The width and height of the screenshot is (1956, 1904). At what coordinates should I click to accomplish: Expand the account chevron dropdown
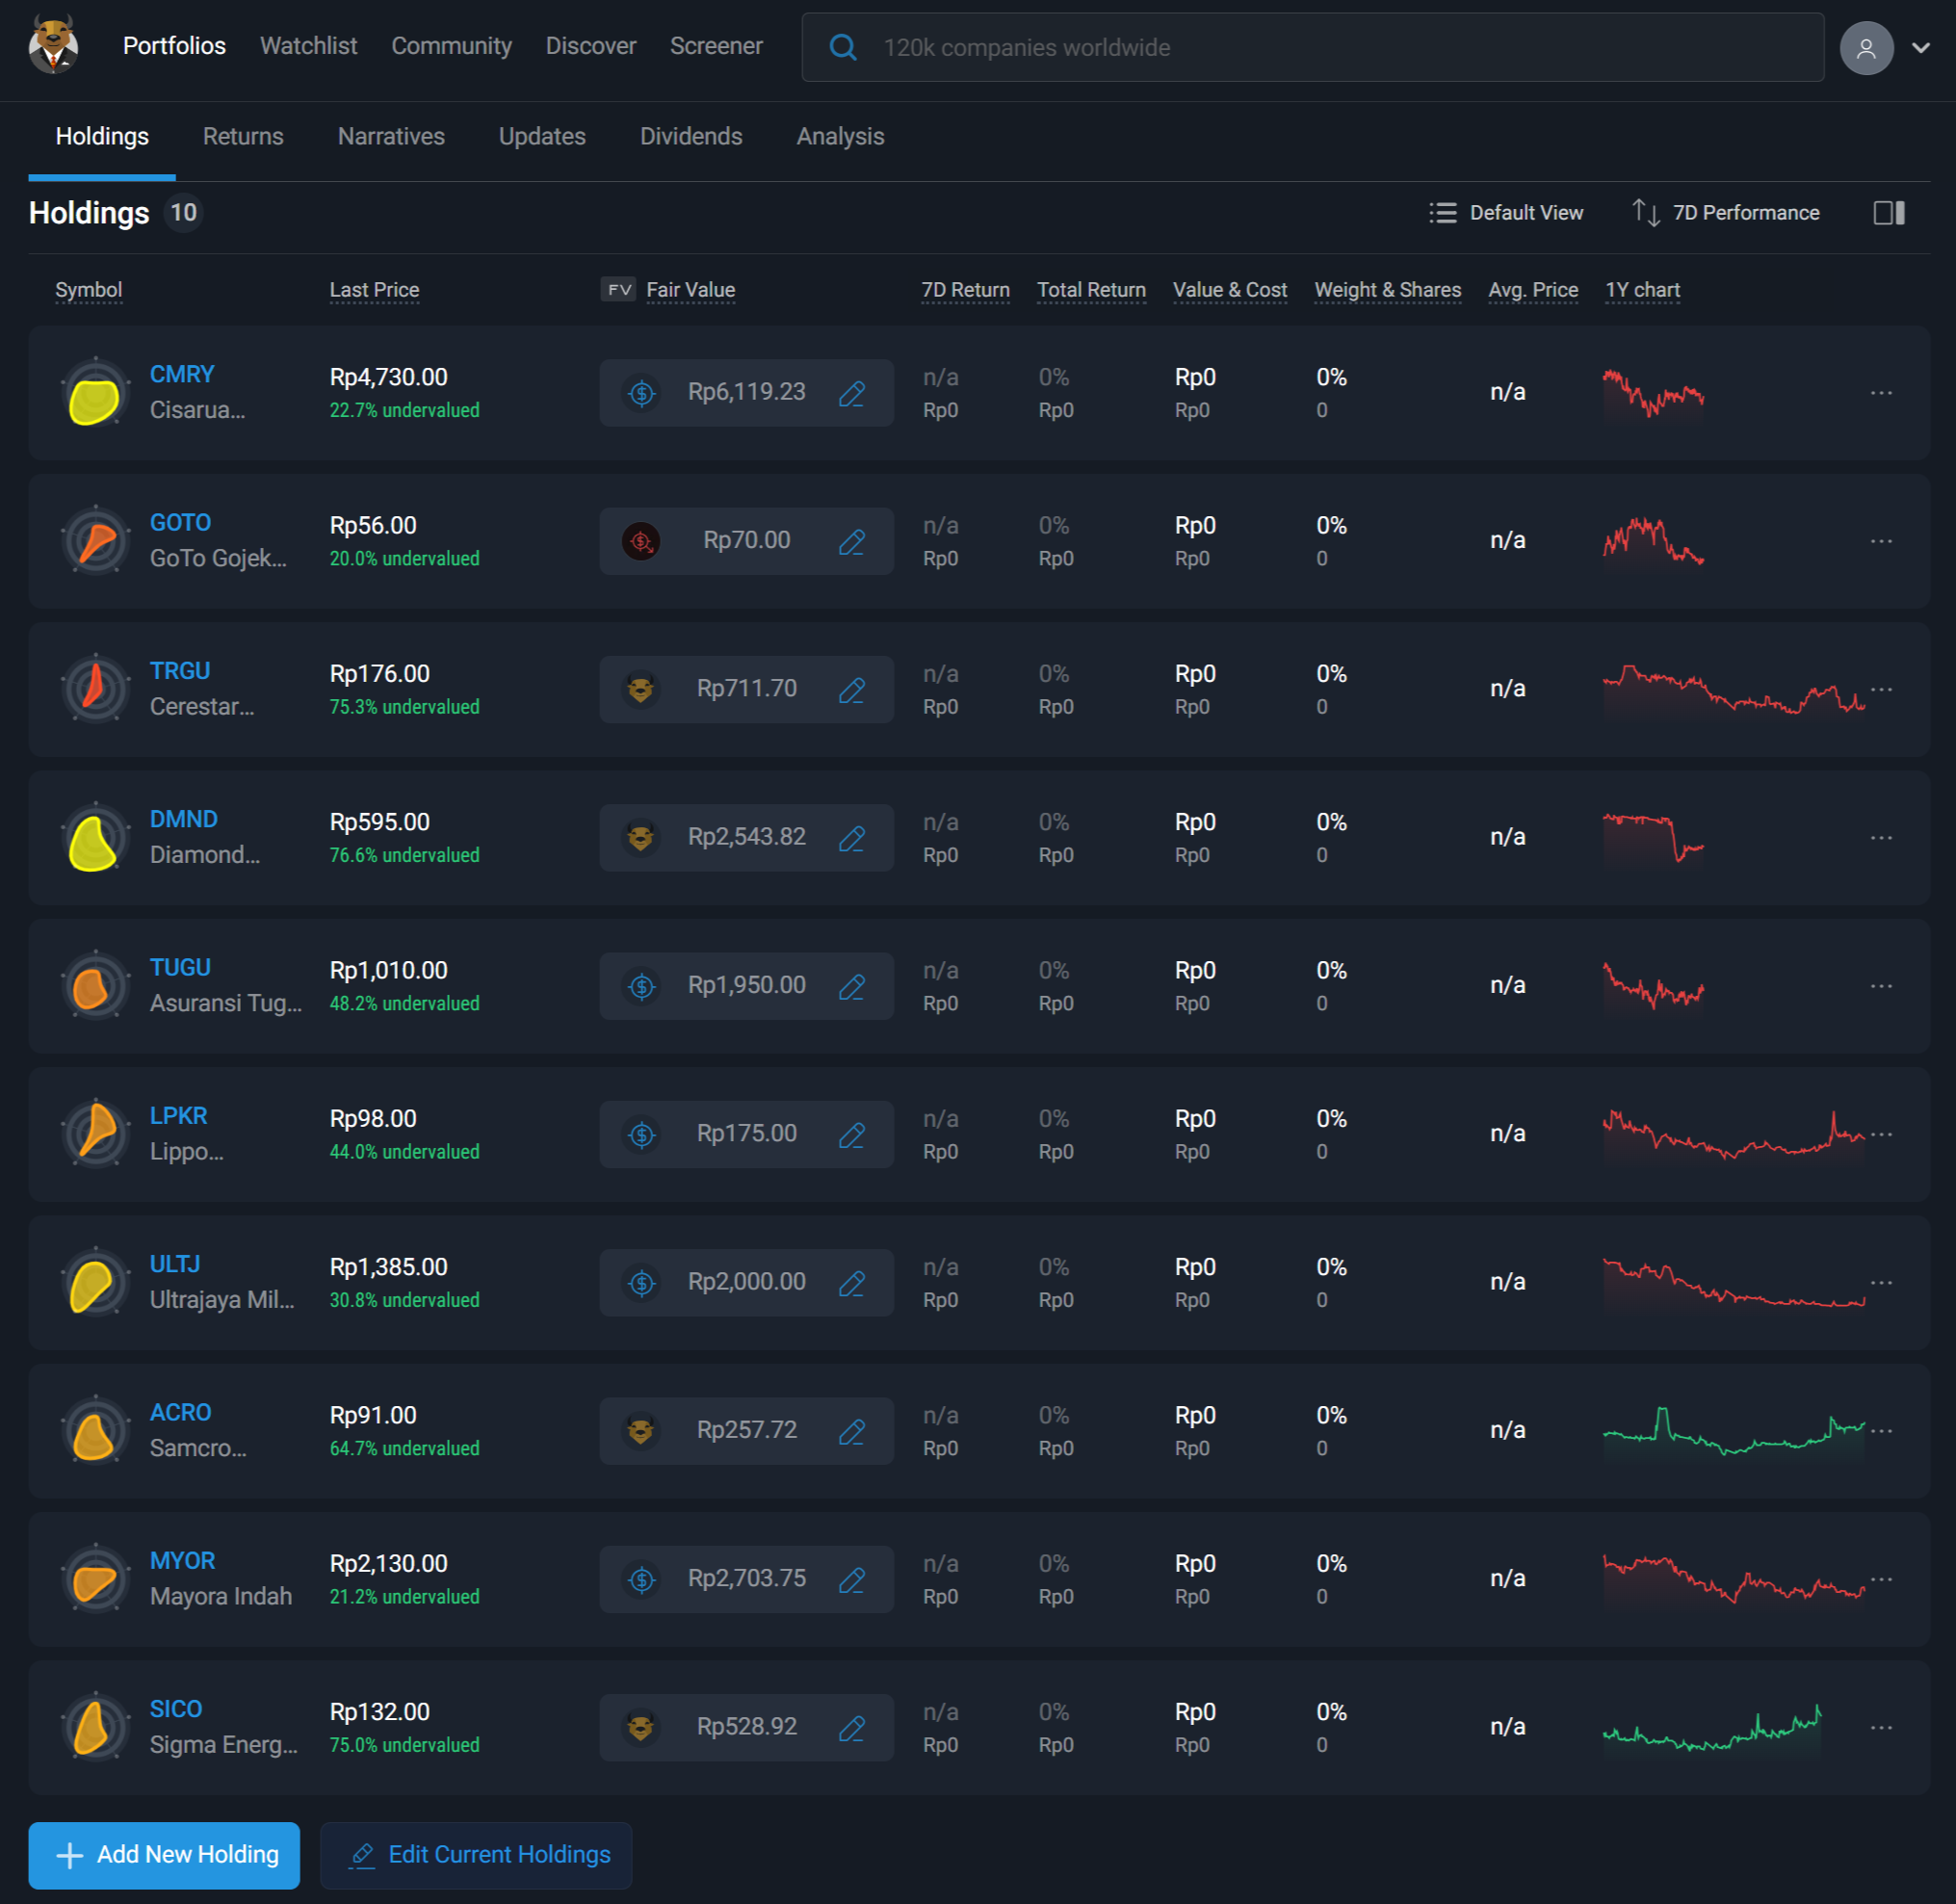1920,48
